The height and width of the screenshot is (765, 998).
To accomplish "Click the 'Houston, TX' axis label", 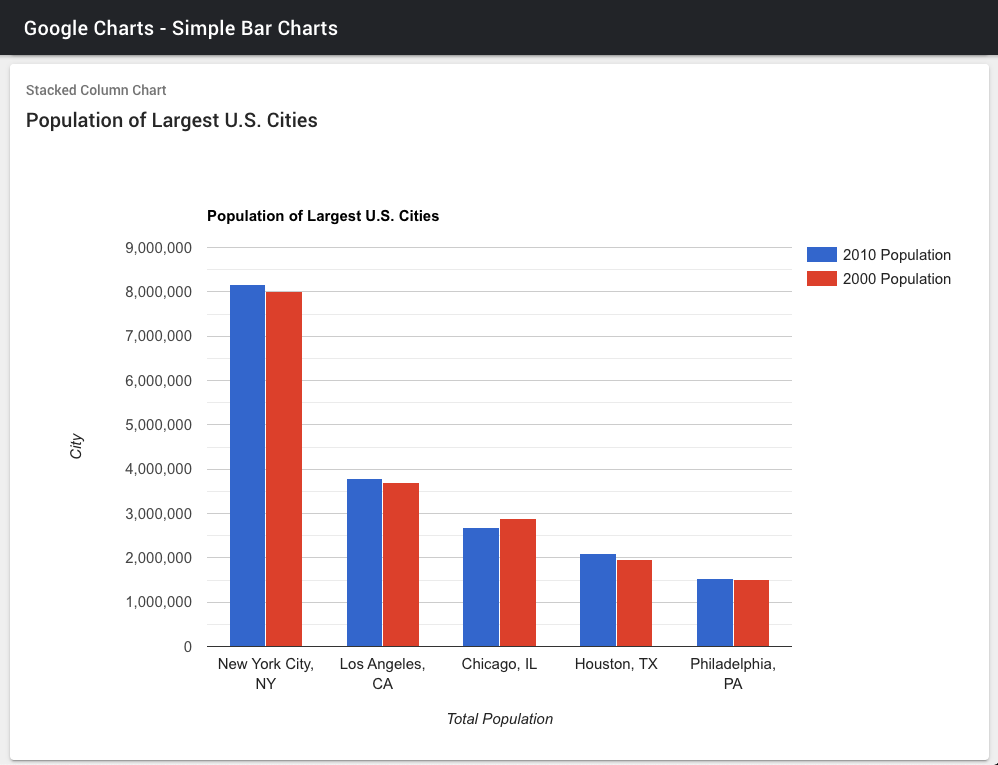I will point(616,664).
